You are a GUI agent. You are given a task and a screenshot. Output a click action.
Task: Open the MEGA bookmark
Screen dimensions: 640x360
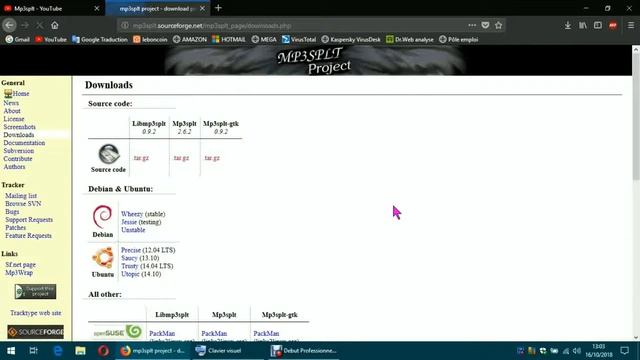[x=264, y=40]
